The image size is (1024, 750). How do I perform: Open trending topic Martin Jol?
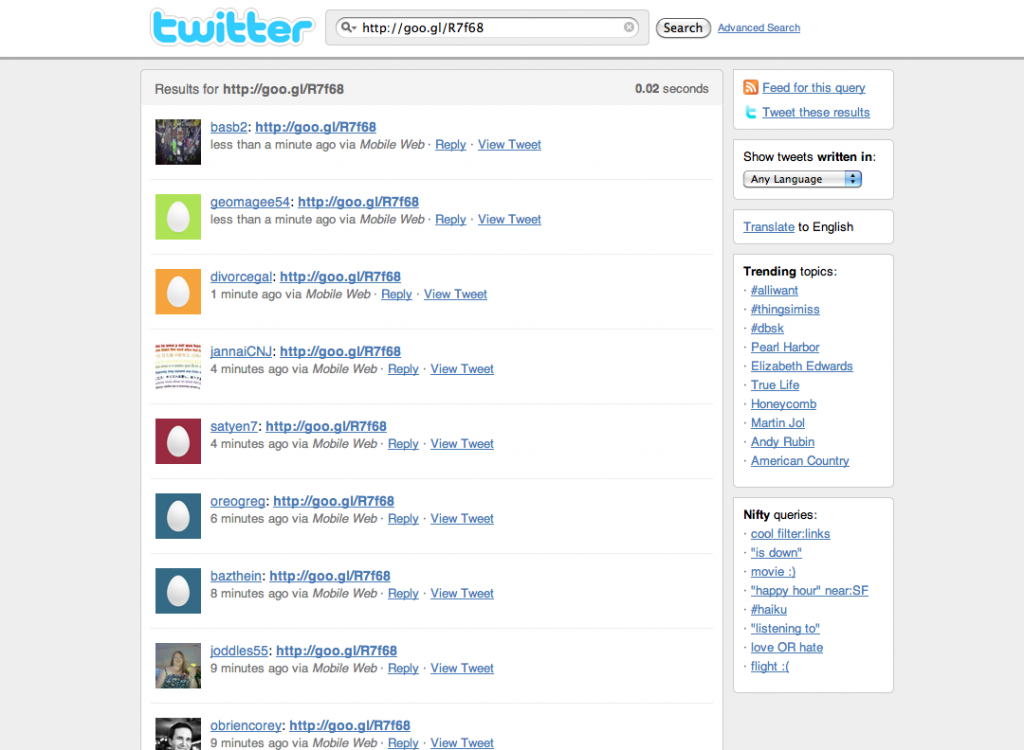(778, 423)
